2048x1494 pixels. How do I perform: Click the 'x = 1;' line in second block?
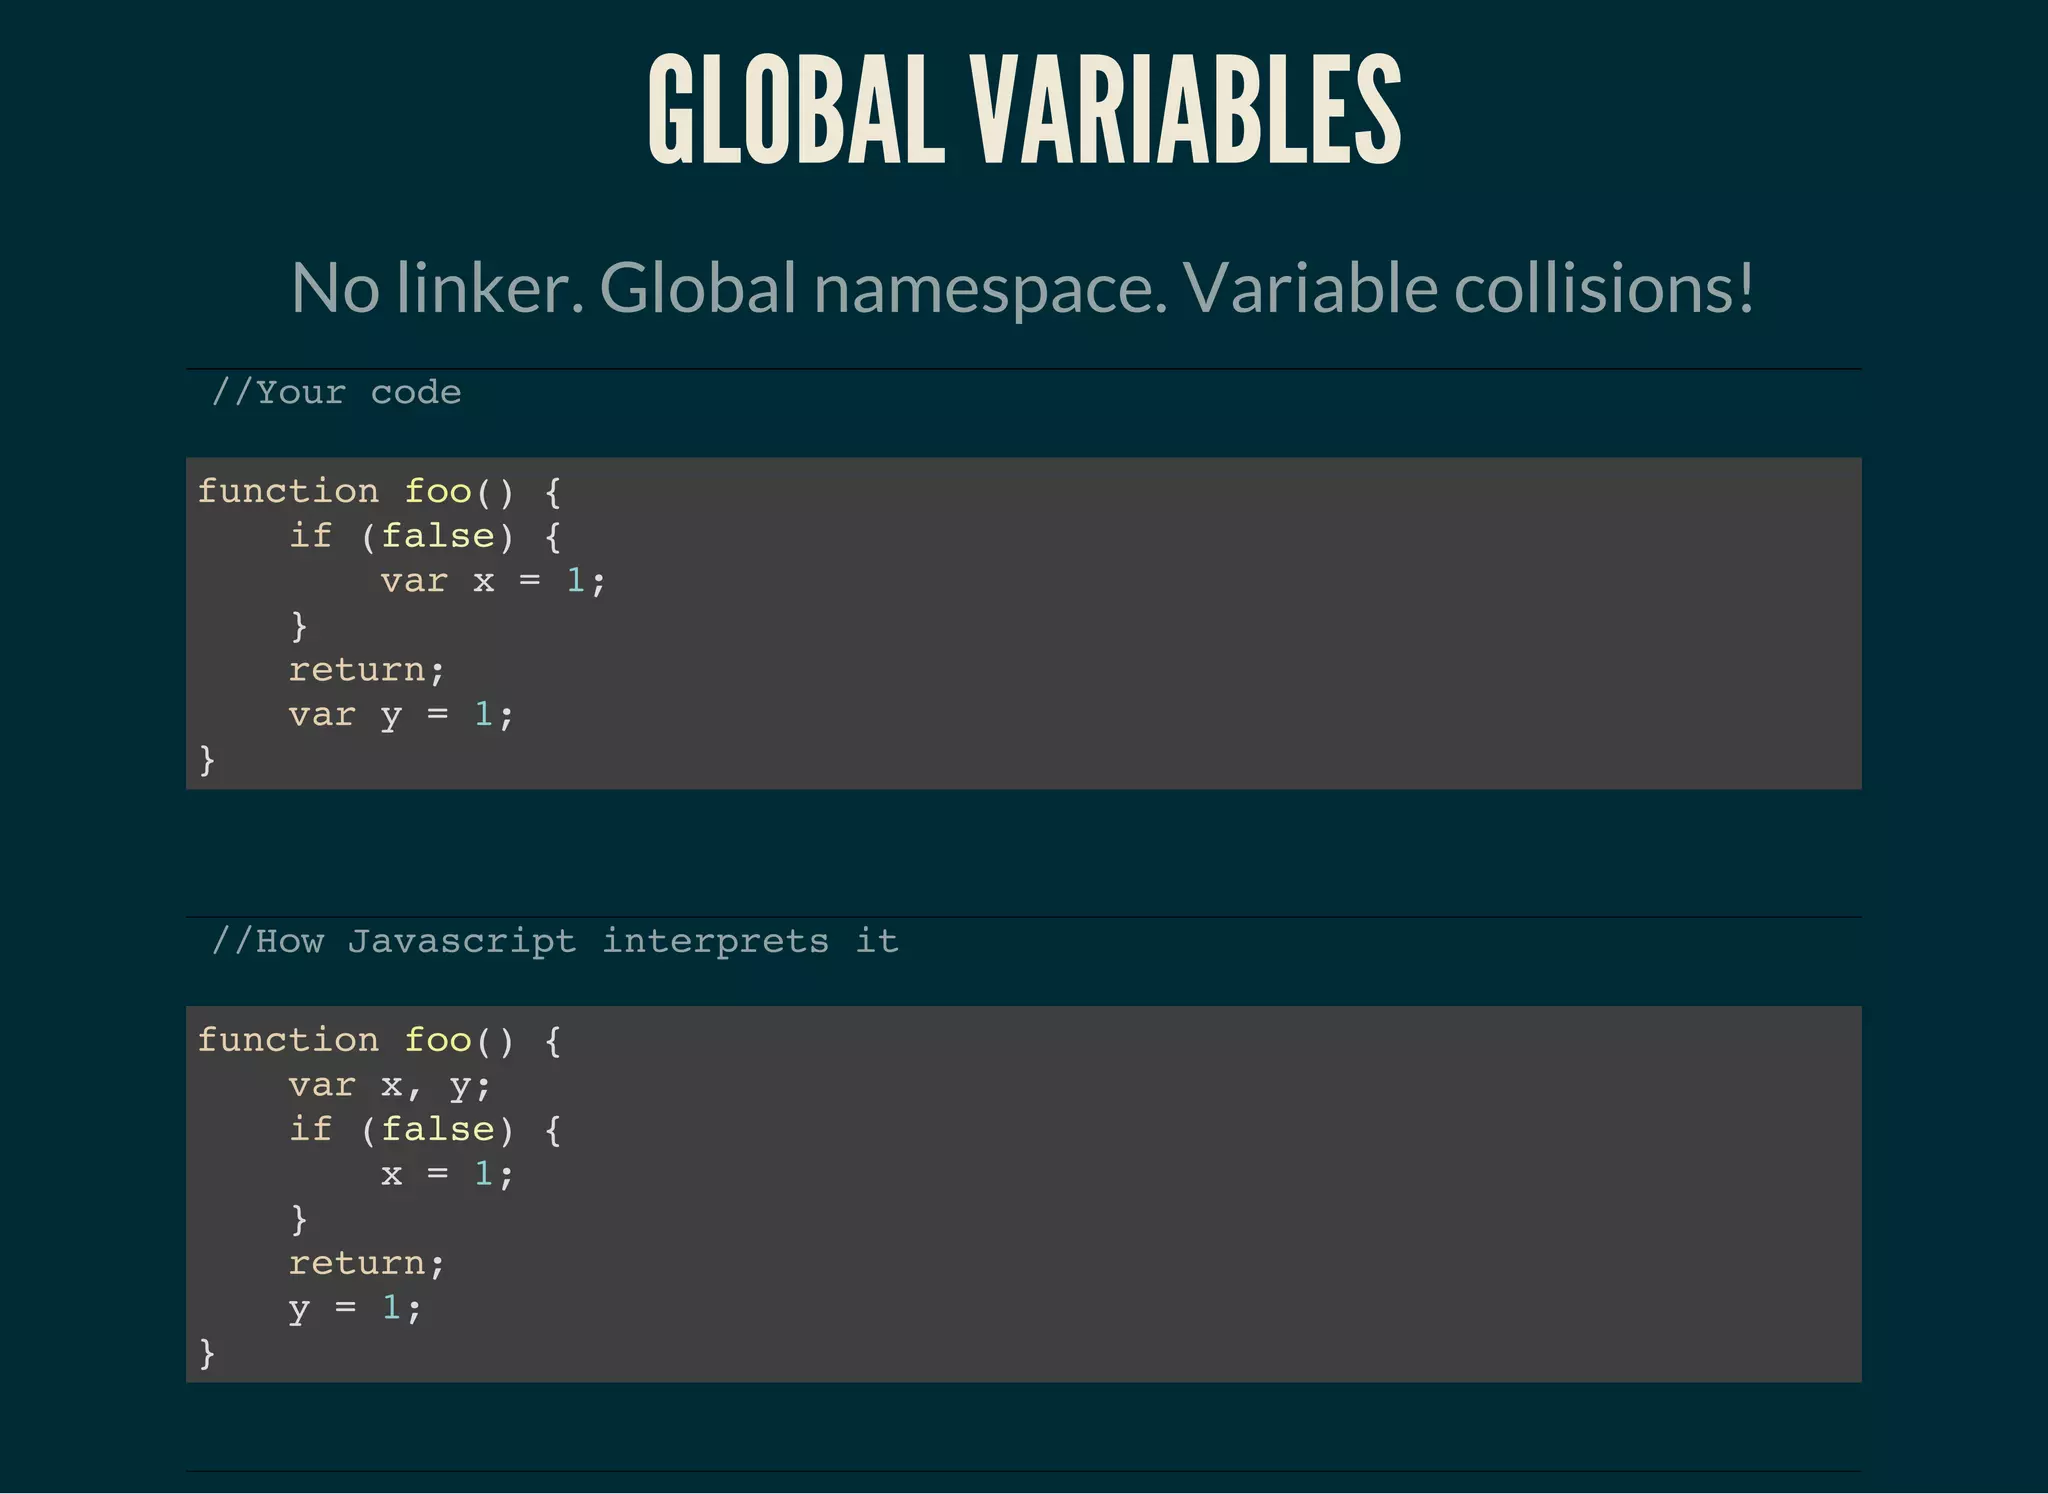pyautogui.click(x=447, y=1174)
